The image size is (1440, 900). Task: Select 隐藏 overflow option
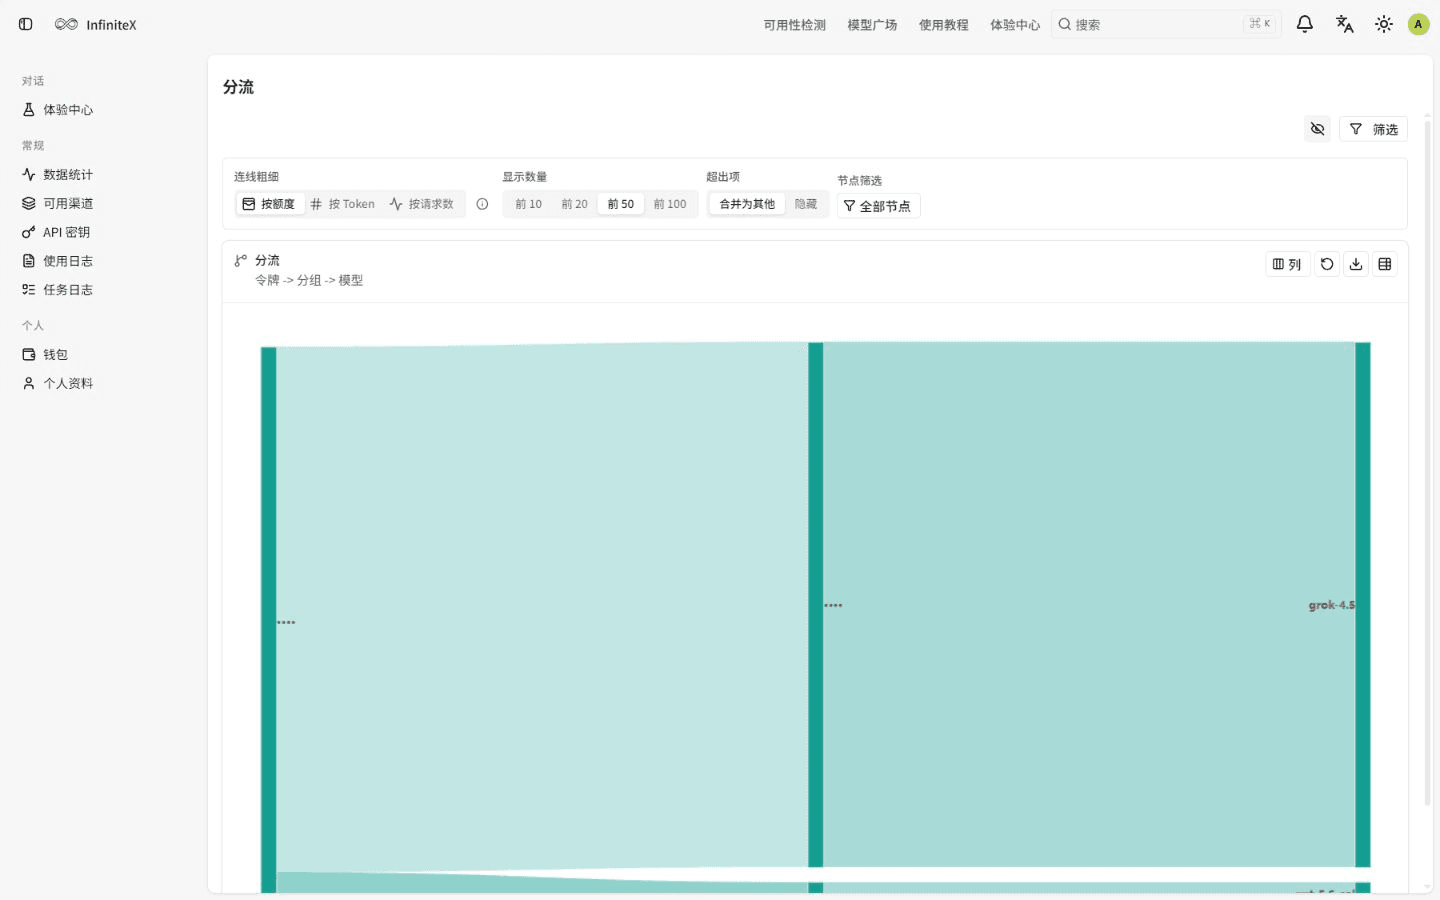point(806,204)
